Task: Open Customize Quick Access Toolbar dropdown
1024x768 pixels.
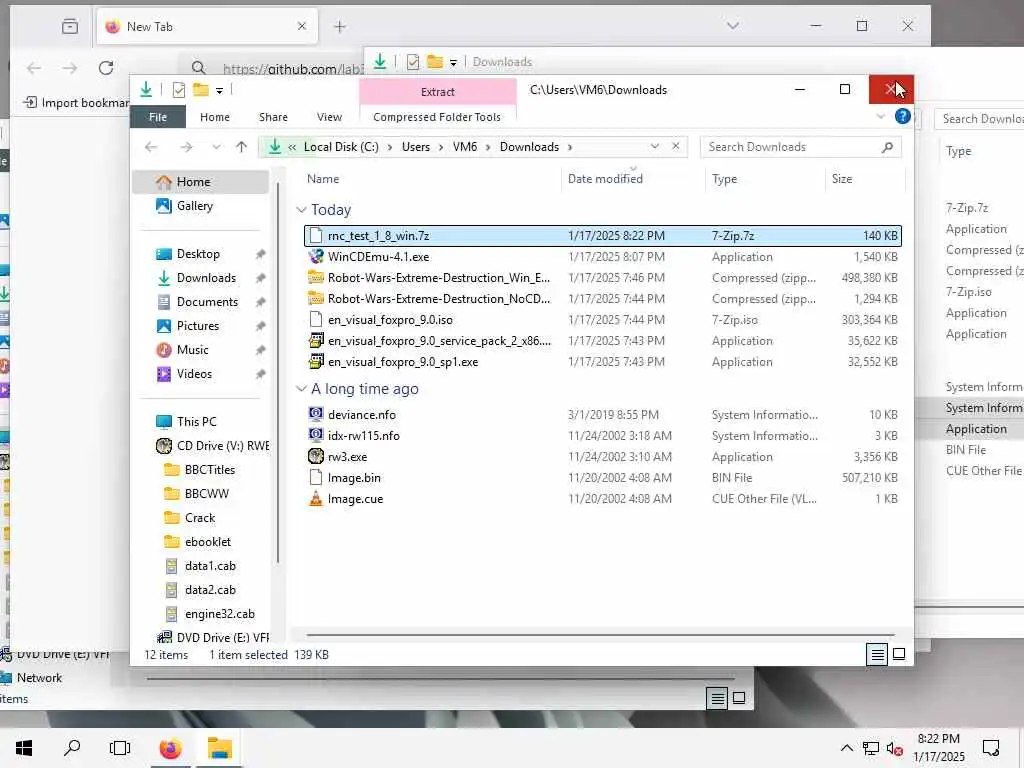Action: [x=219, y=91]
